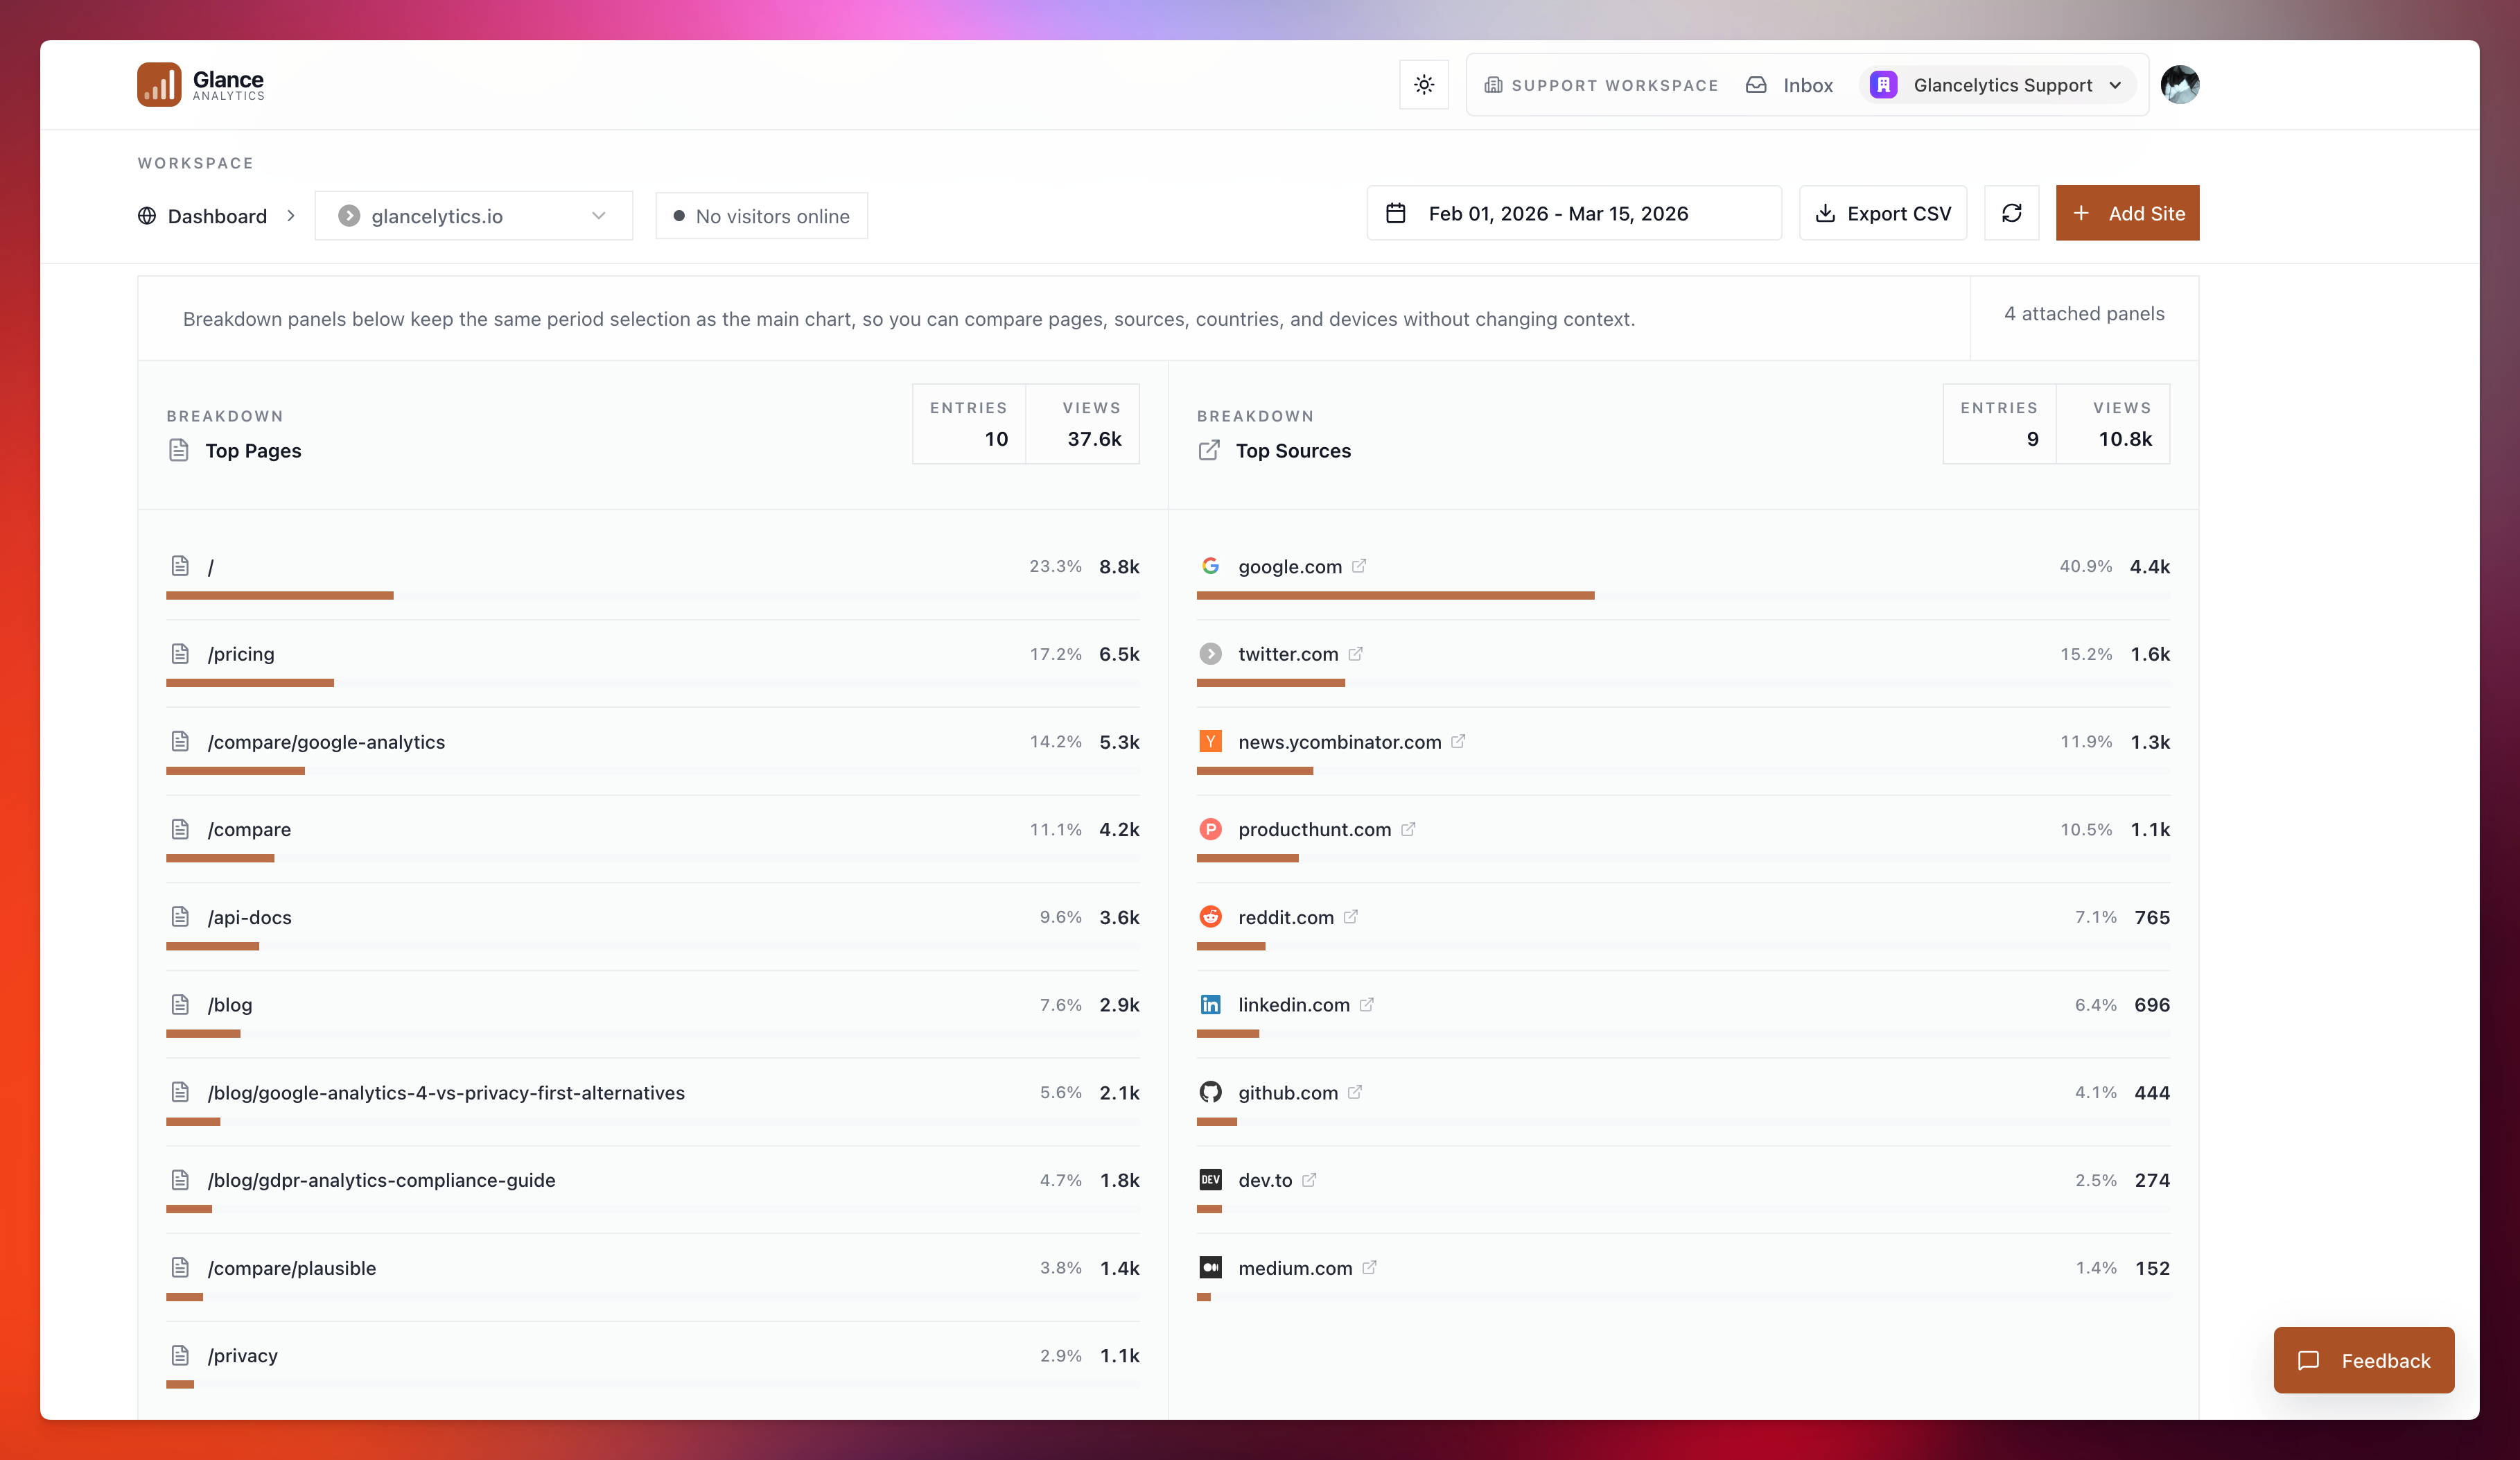Click external link icon beside reddit.com

point(1350,917)
